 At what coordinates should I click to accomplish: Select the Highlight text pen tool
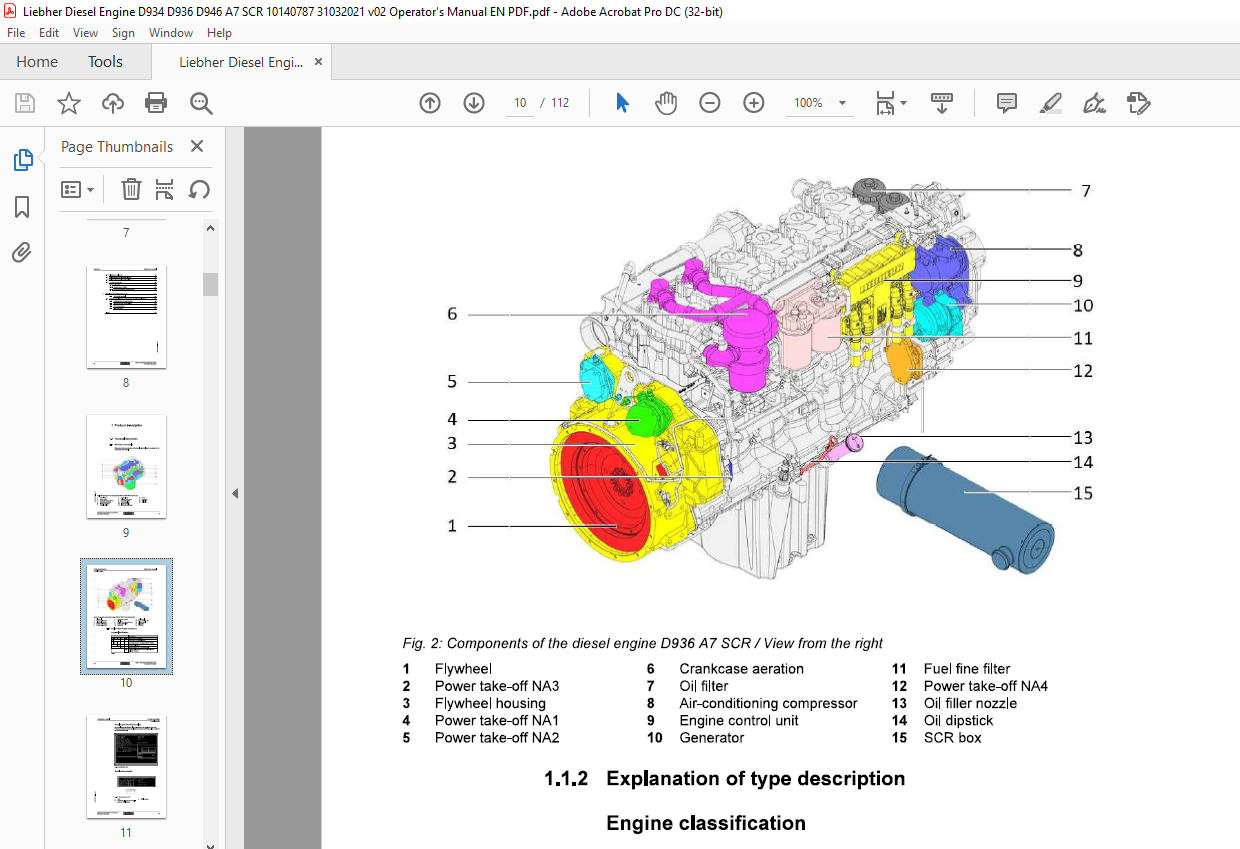1050,103
